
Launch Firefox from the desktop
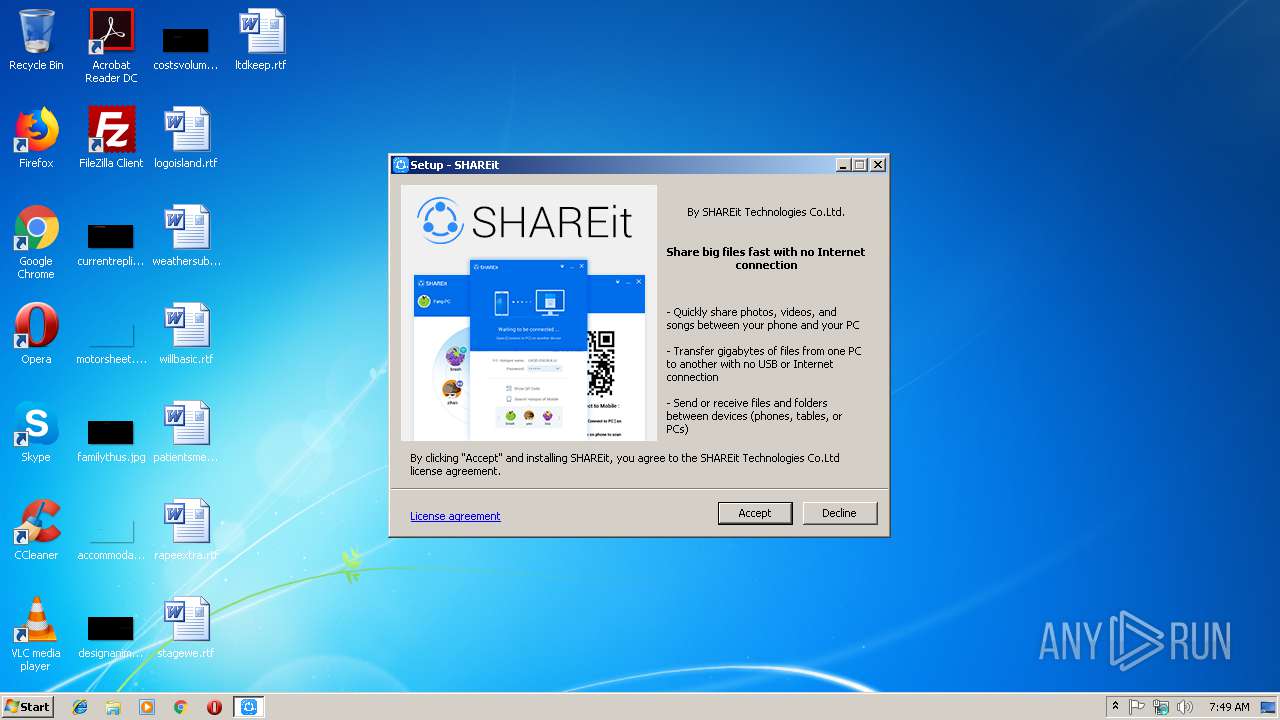(x=36, y=139)
